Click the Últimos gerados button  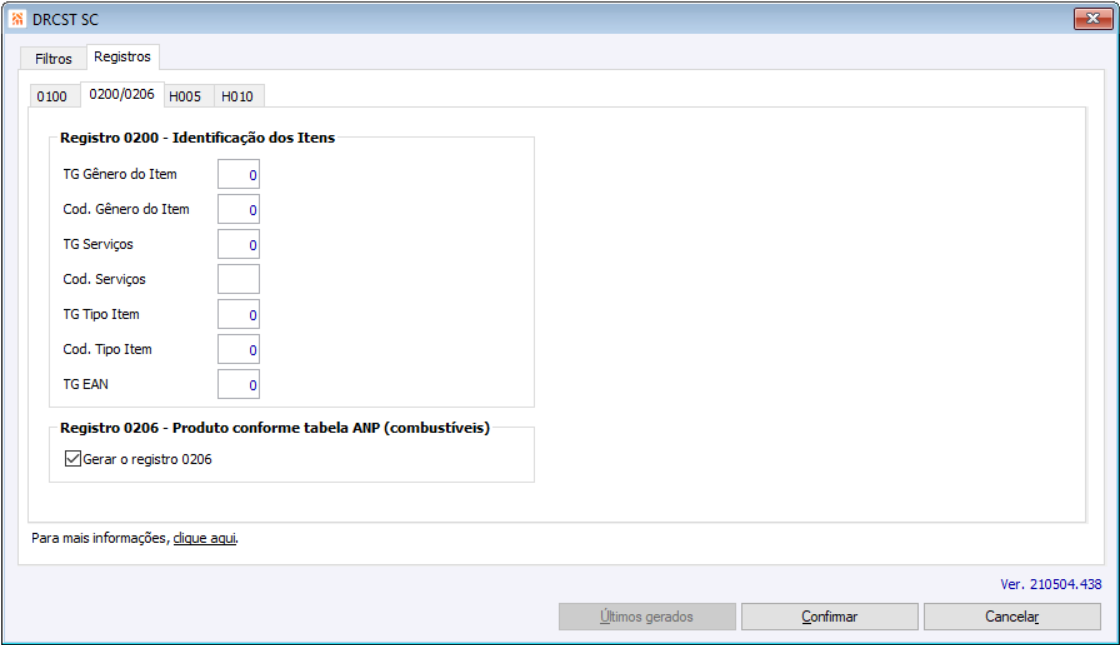(647, 616)
